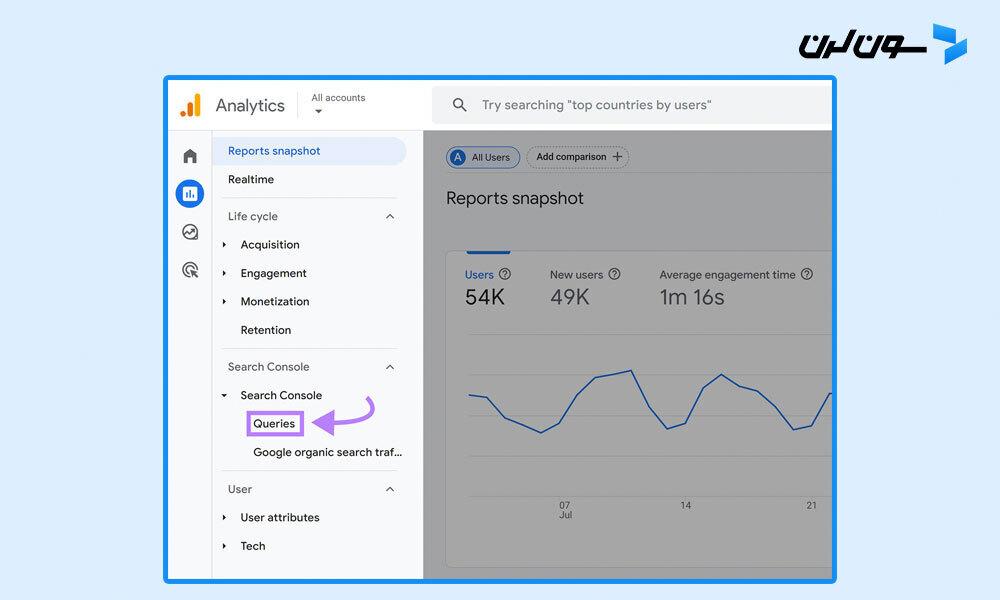Screen dimensions: 1000x600
Task: Click the plus icon on Add comparison
Action: pyautogui.click(x=617, y=157)
